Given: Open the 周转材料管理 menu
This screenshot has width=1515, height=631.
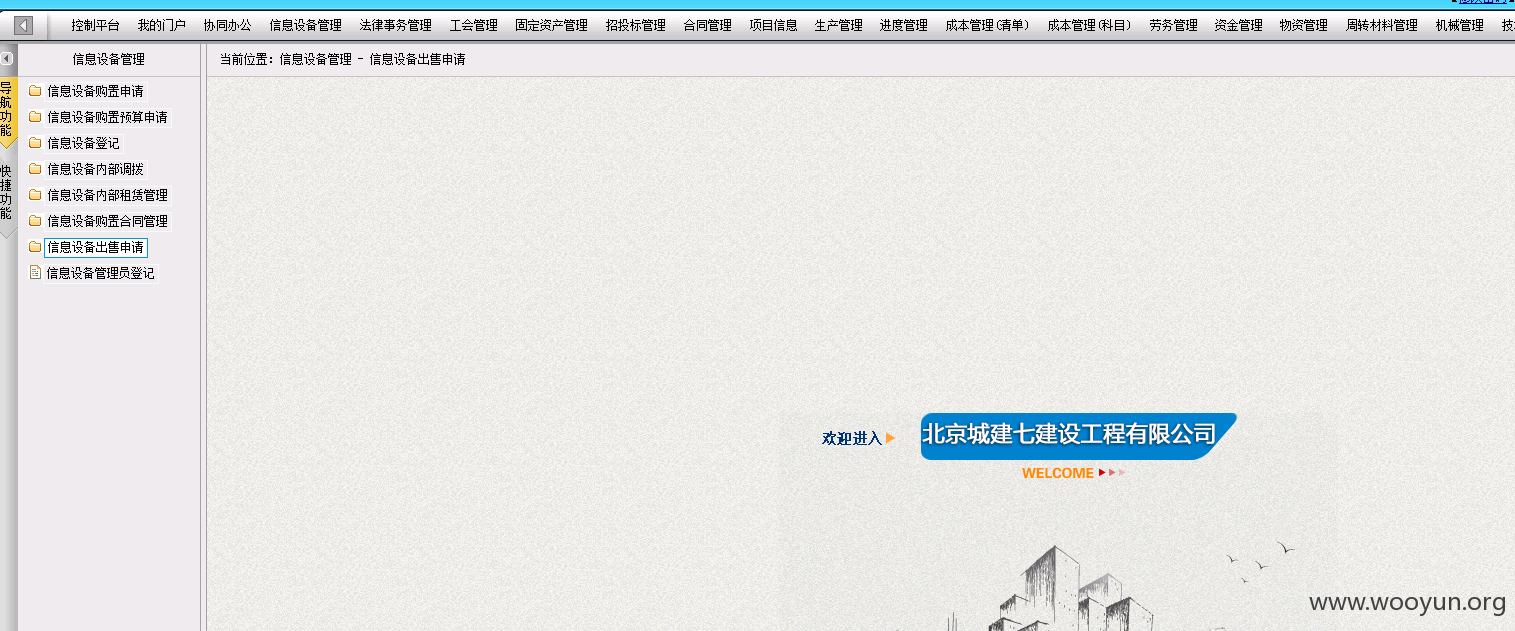Looking at the screenshot, I should (x=1381, y=26).
